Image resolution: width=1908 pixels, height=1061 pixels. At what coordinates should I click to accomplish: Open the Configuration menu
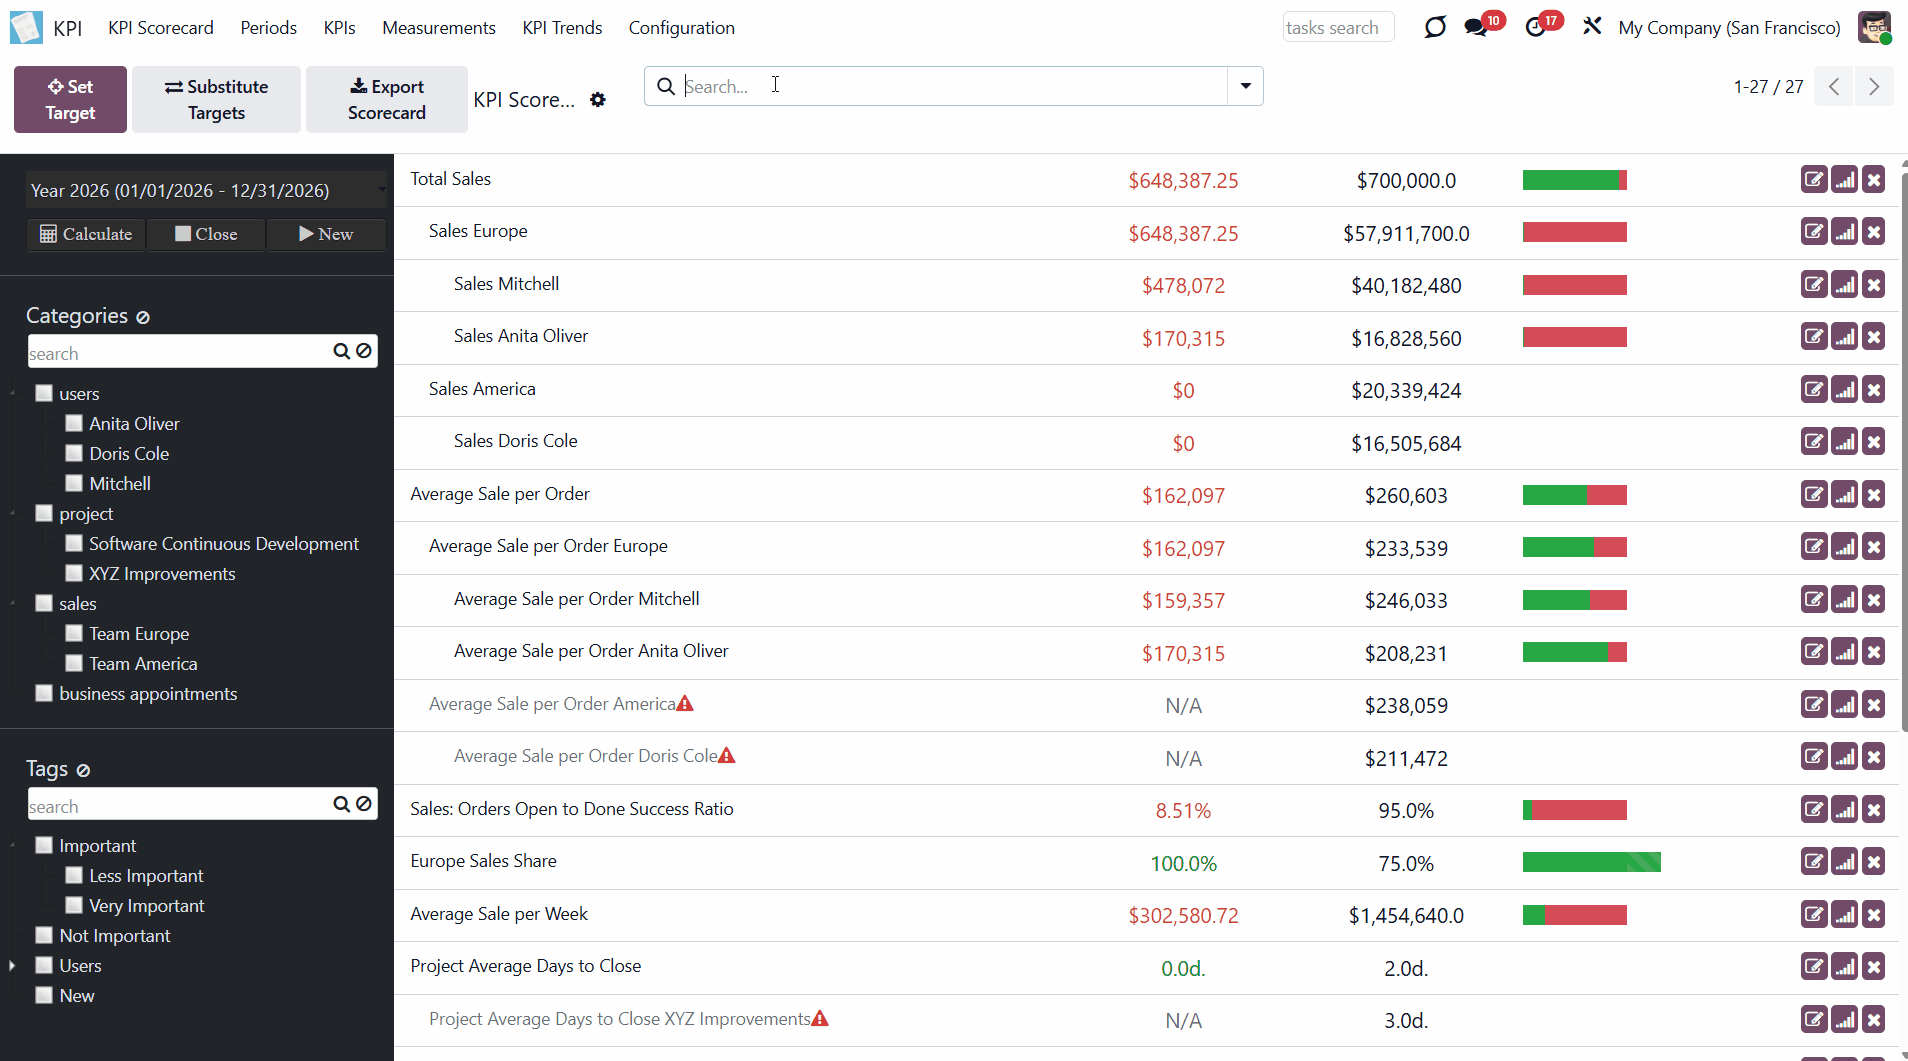[x=681, y=28]
